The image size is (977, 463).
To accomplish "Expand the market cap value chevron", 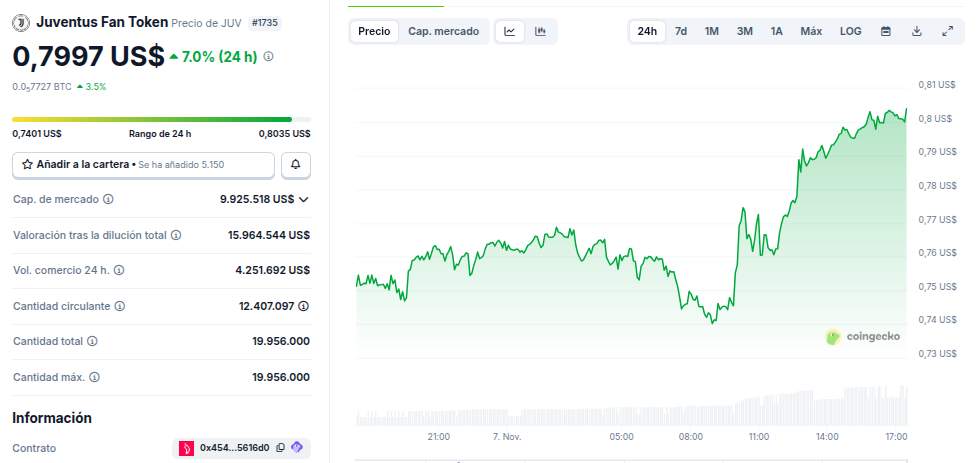I will pos(304,200).
